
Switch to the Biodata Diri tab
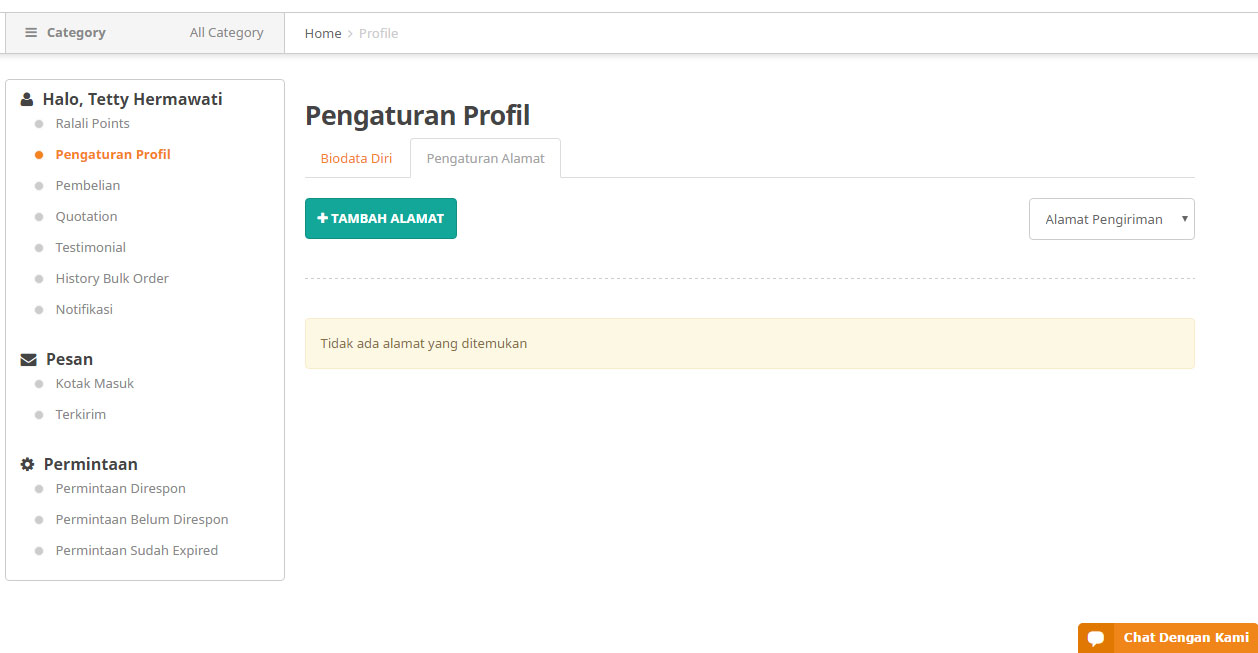click(356, 158)
